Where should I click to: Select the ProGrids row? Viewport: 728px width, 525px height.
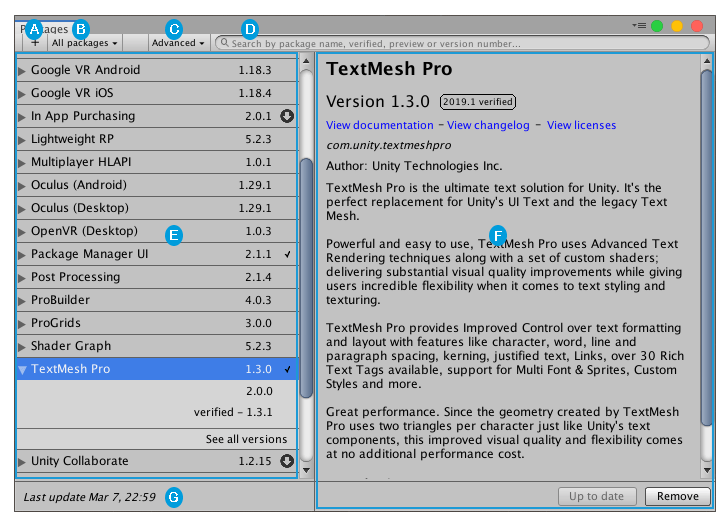tap(157, 323)
